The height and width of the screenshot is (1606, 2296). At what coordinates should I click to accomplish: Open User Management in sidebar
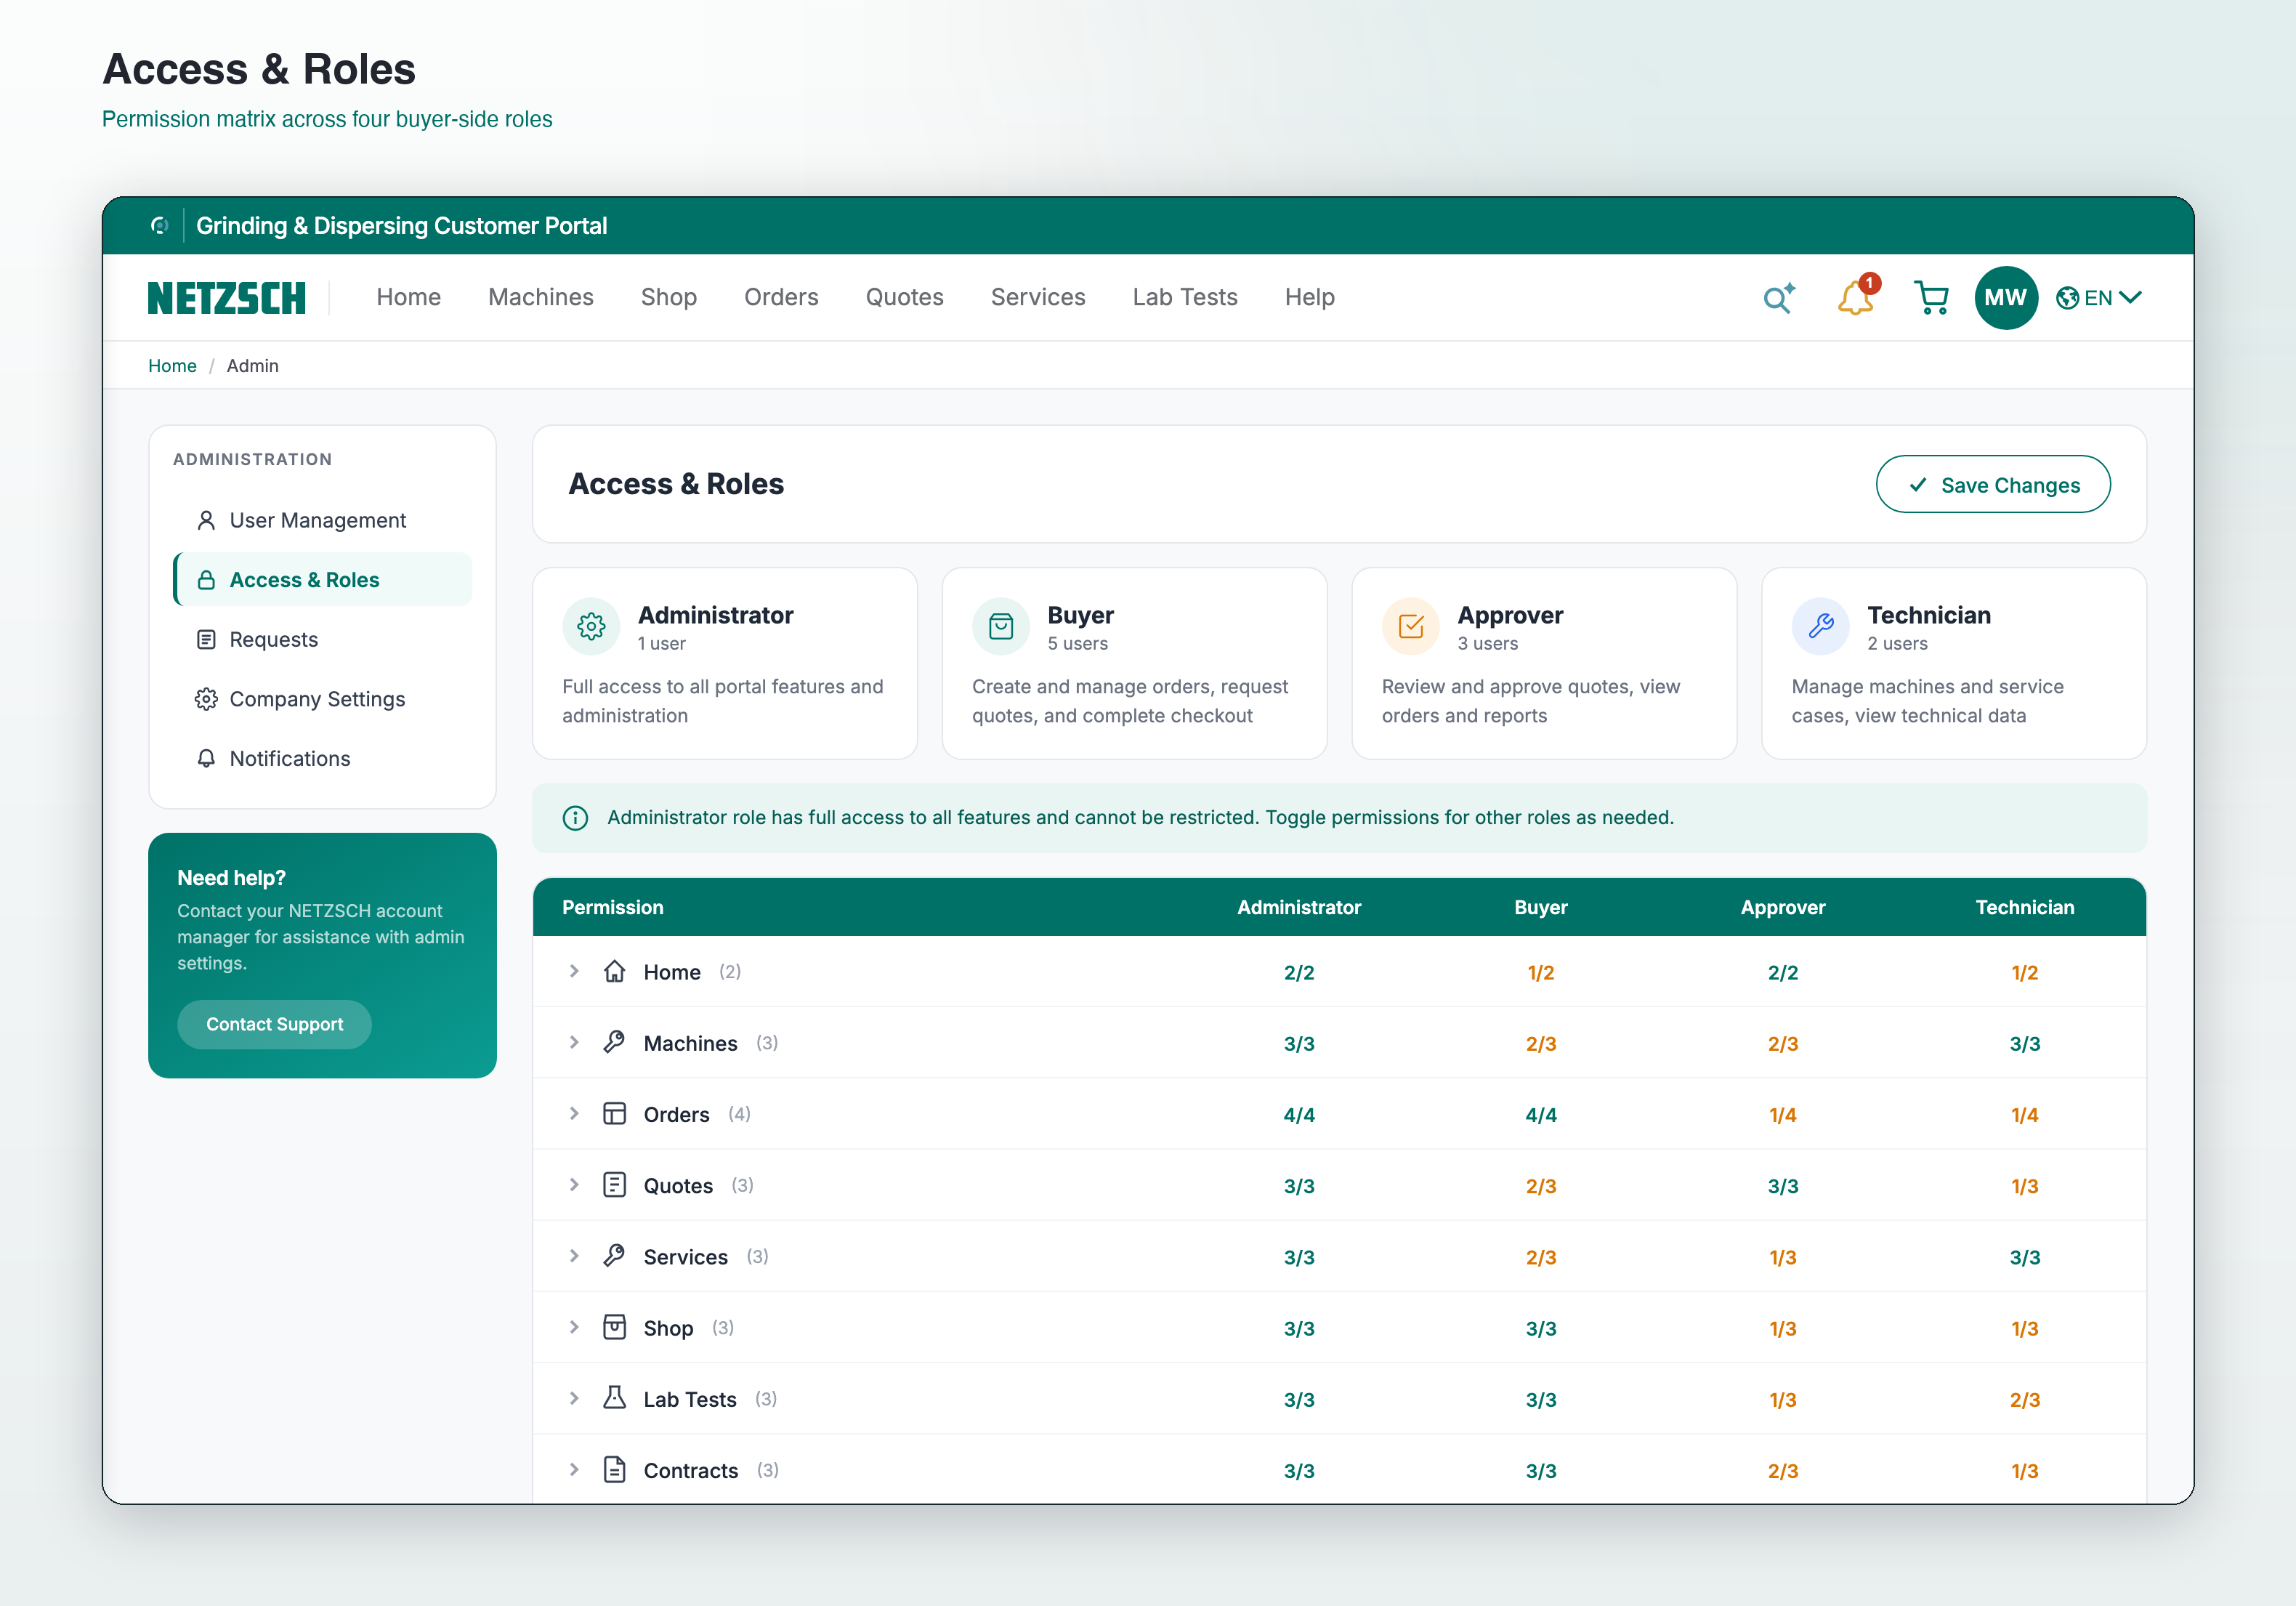322,520
